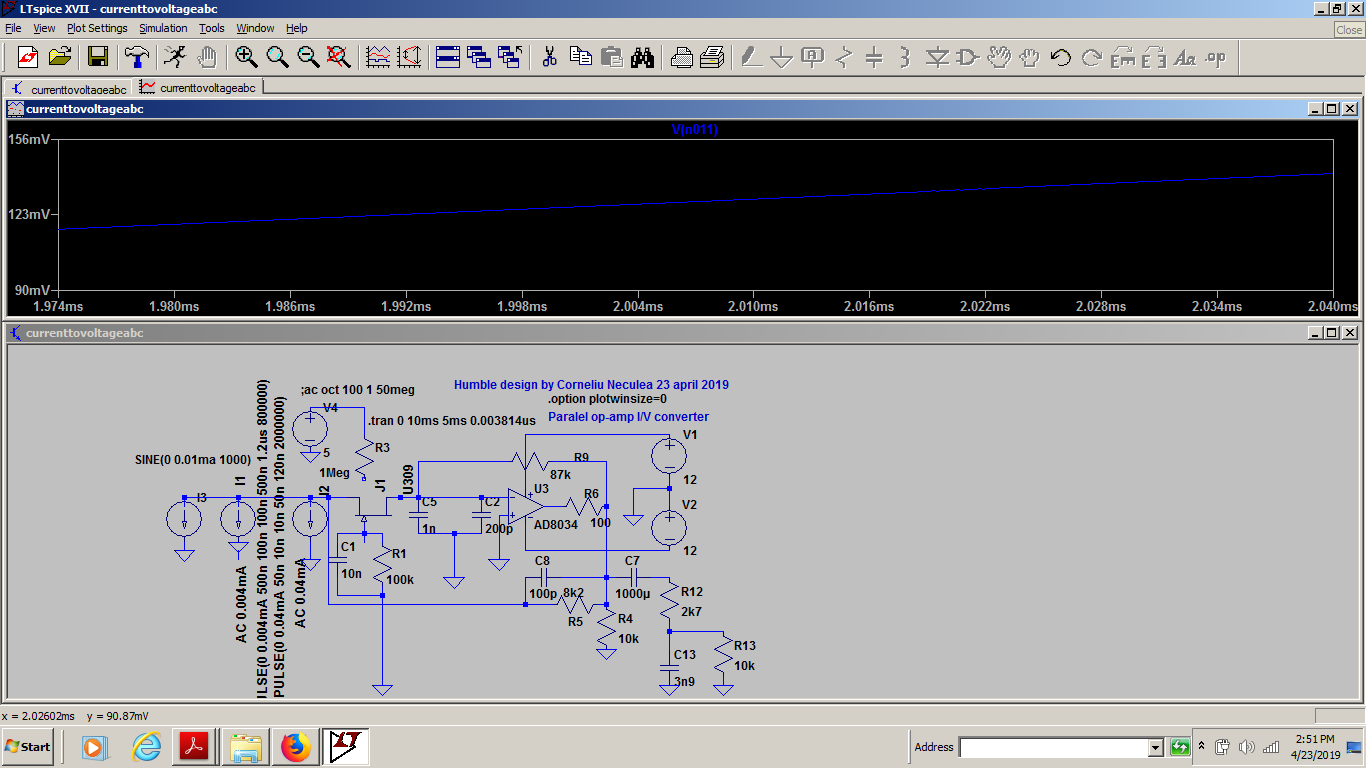Switch to the waveform currenttovoltageabc tab
The width and height of the screenshot is (1366, 768).
click(x=198, y=88)
